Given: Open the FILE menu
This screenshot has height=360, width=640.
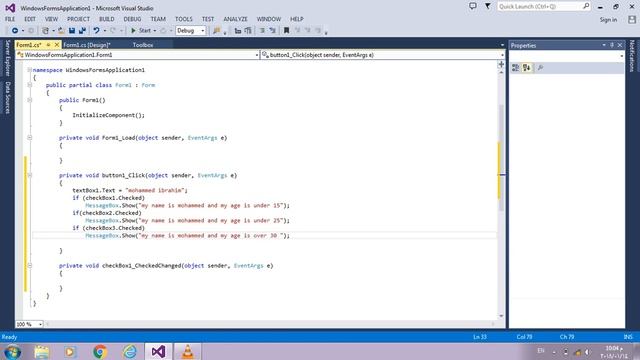Looking at the screenshot, I should (x=10, y=19).
